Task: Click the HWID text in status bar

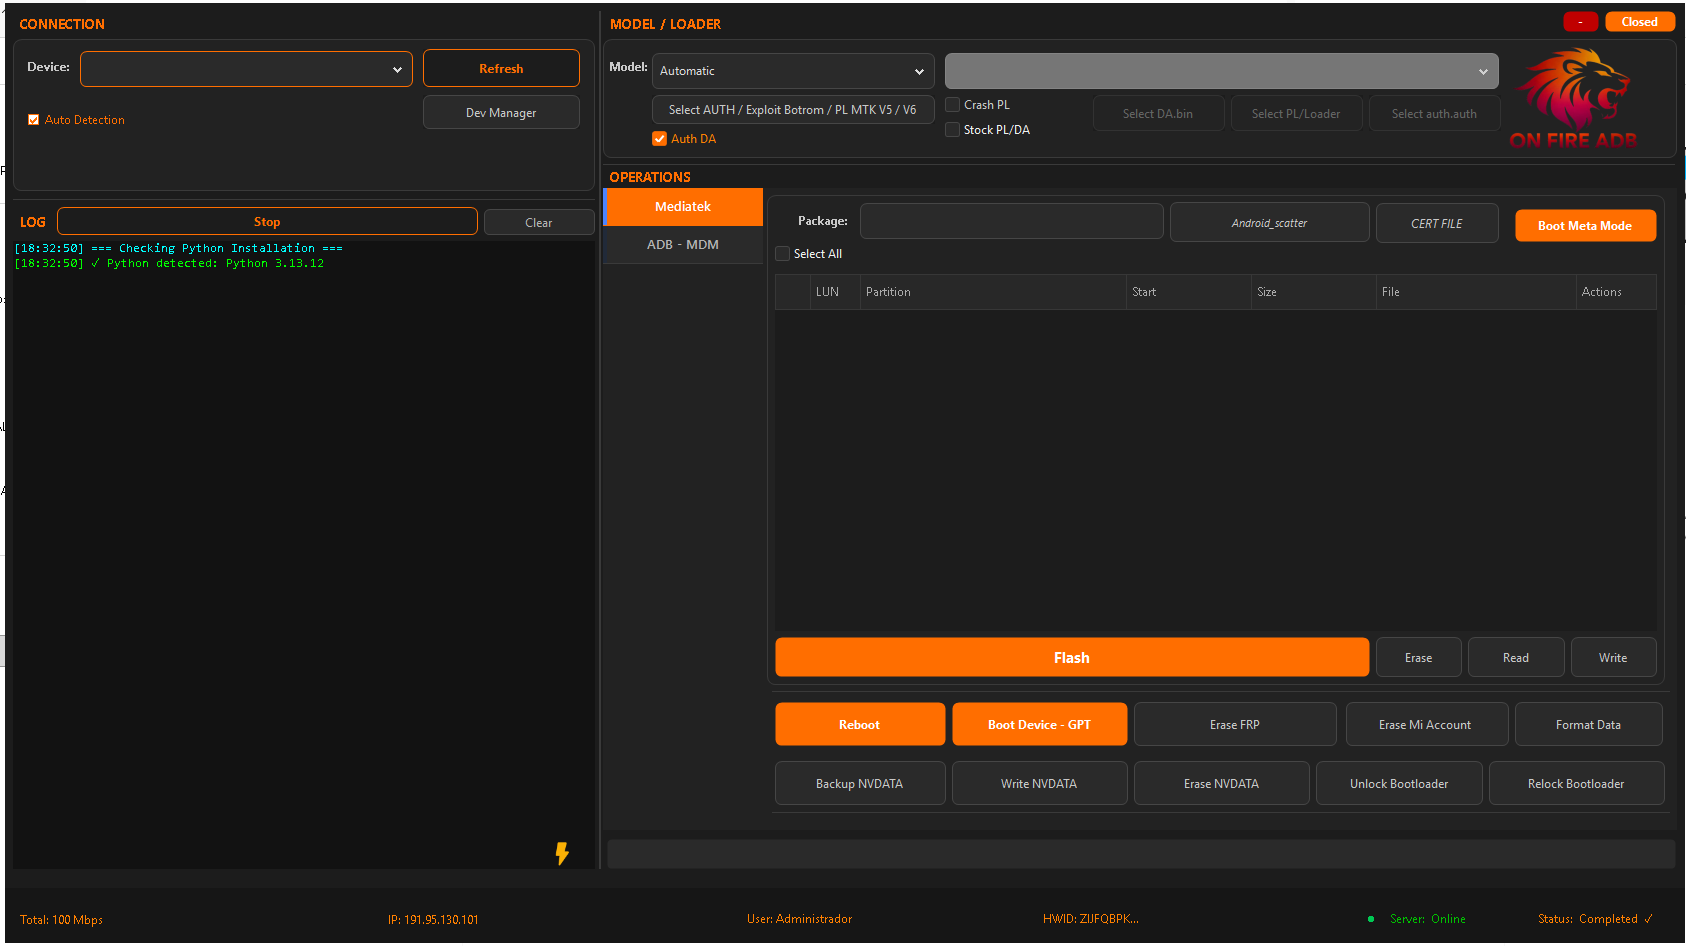Action: [1090, 919]
